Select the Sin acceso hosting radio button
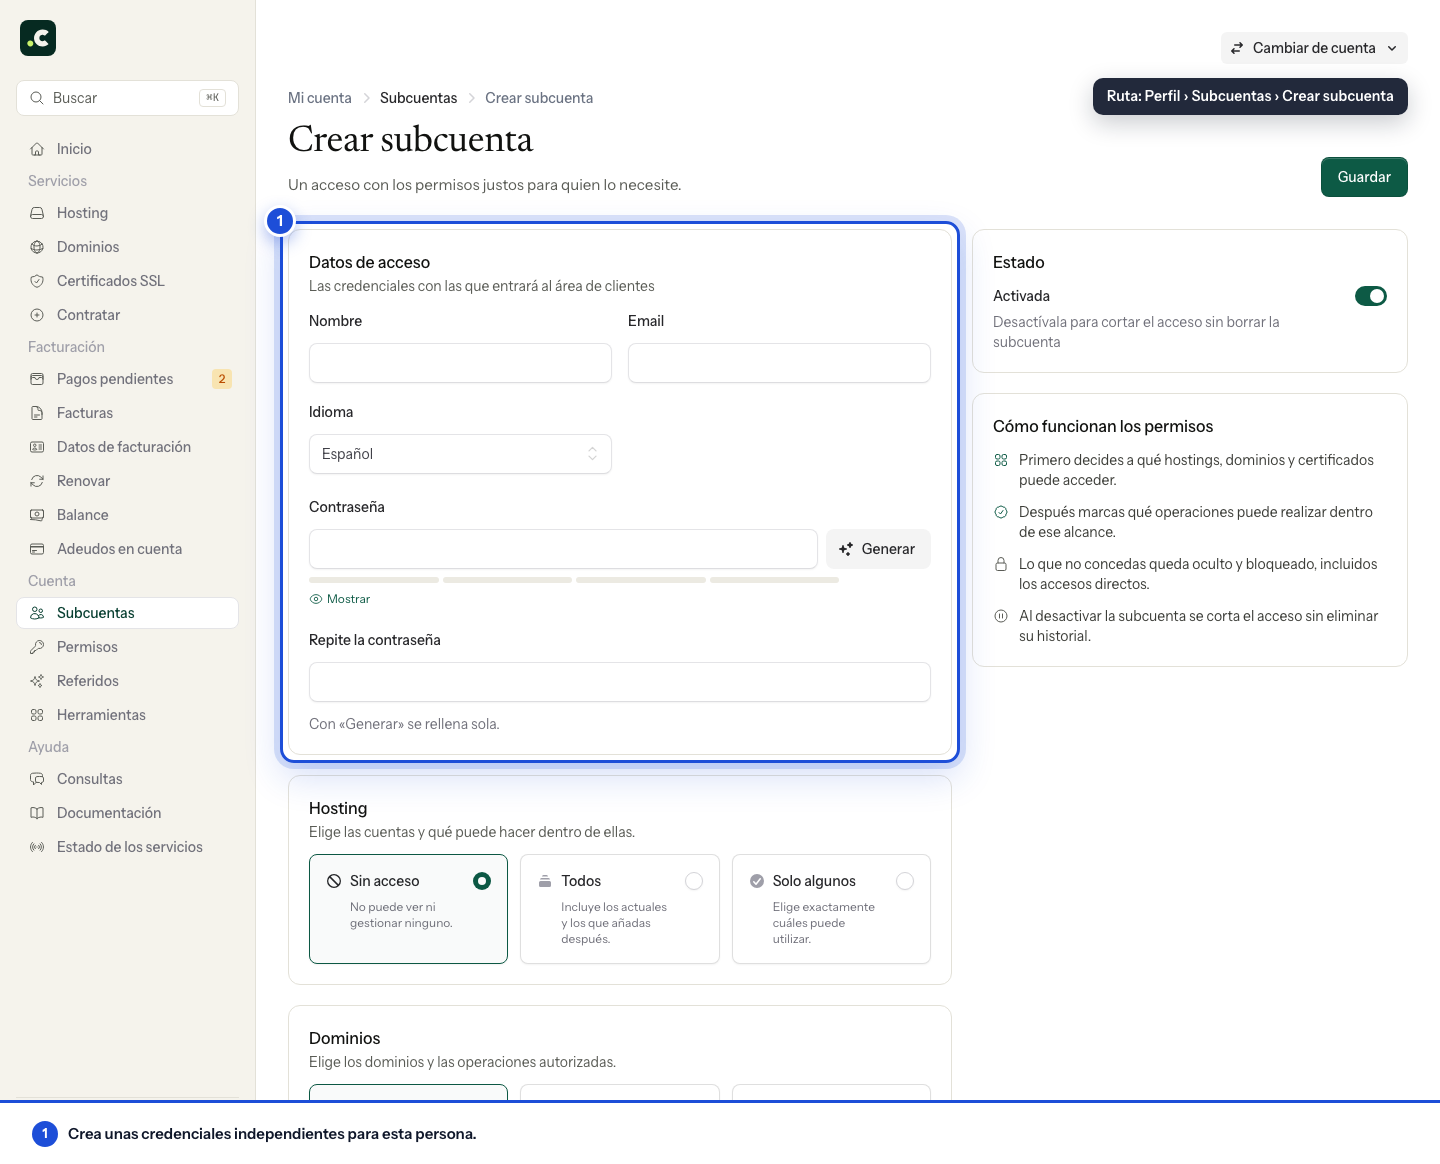Image resolution: width=1440 pixels, height=1164 pixels. [482, 881]
